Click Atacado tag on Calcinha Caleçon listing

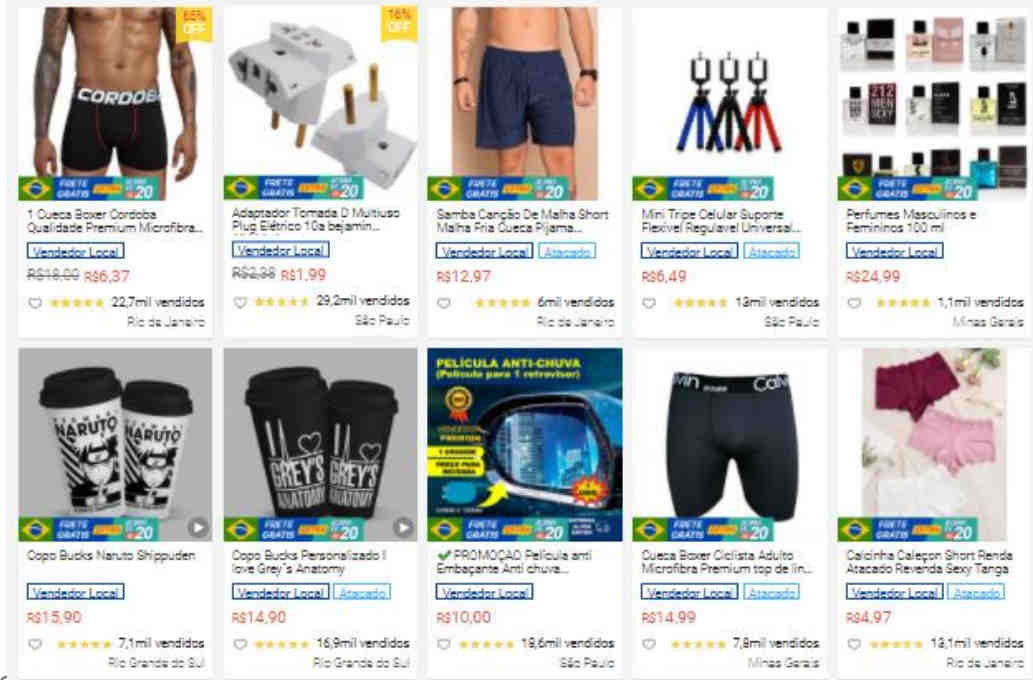(x=976, y=592)
